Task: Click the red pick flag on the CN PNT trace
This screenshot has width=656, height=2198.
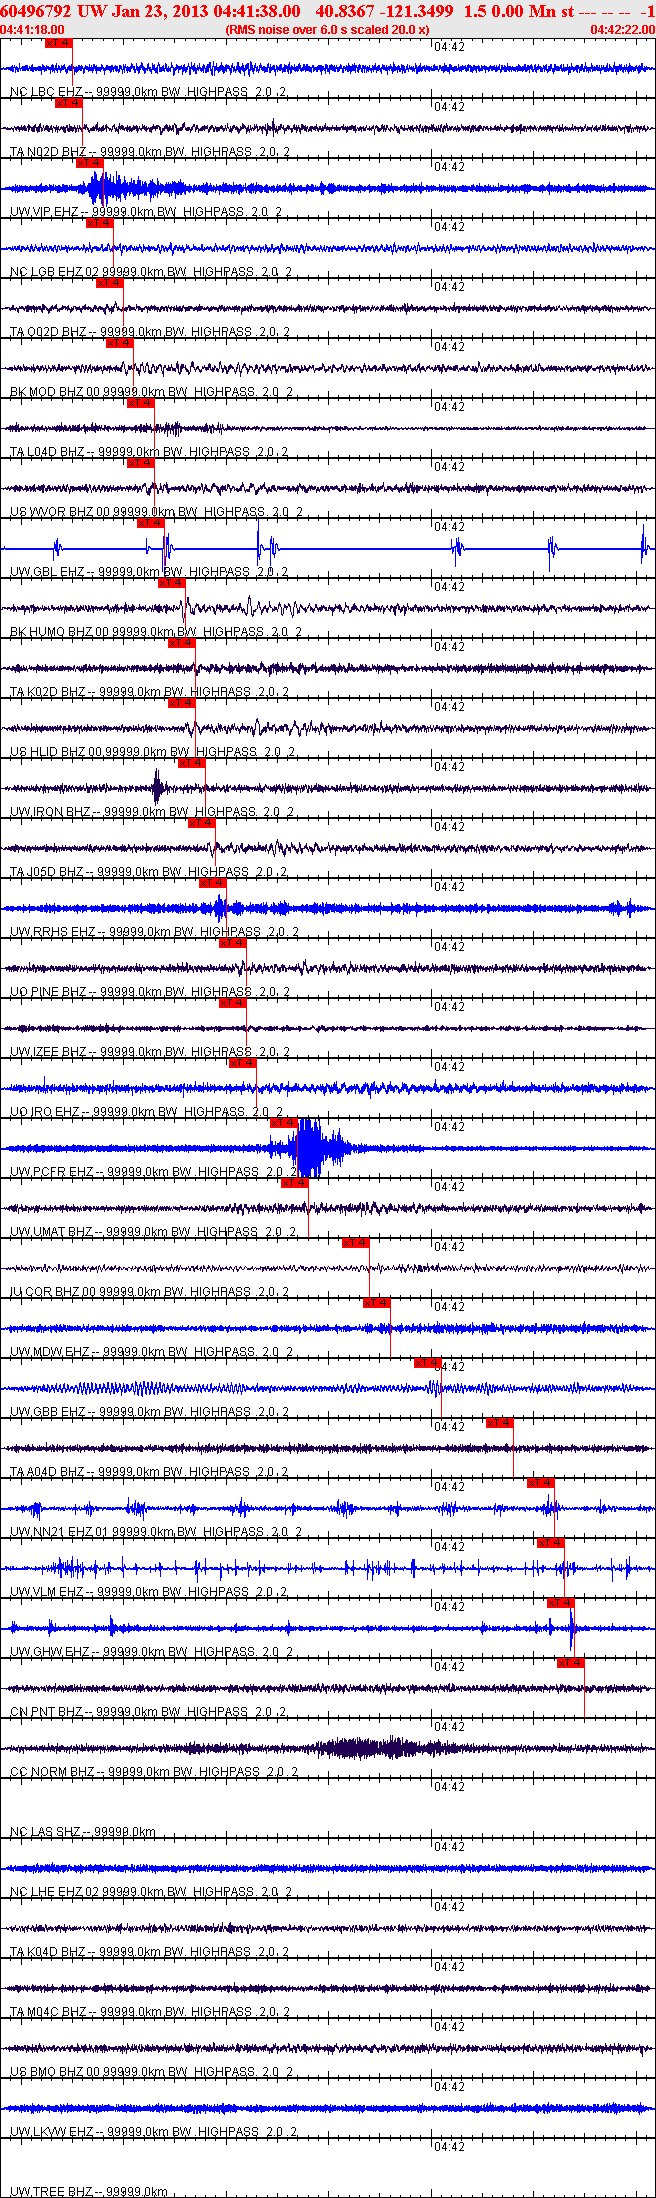Action: pos(570,1663)
